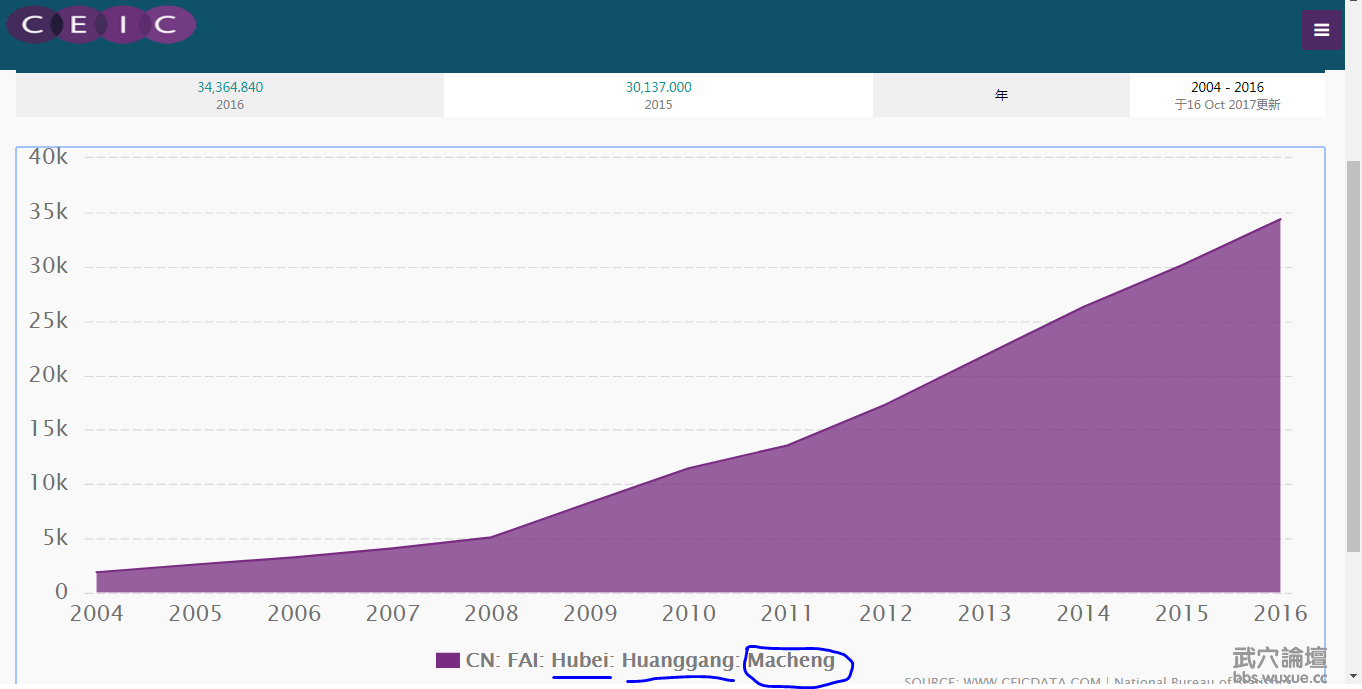Image resolution: width=1362 pixels, height=689 pixels.
Task: Click the purple legend color swatch
Action: (448, 660)
